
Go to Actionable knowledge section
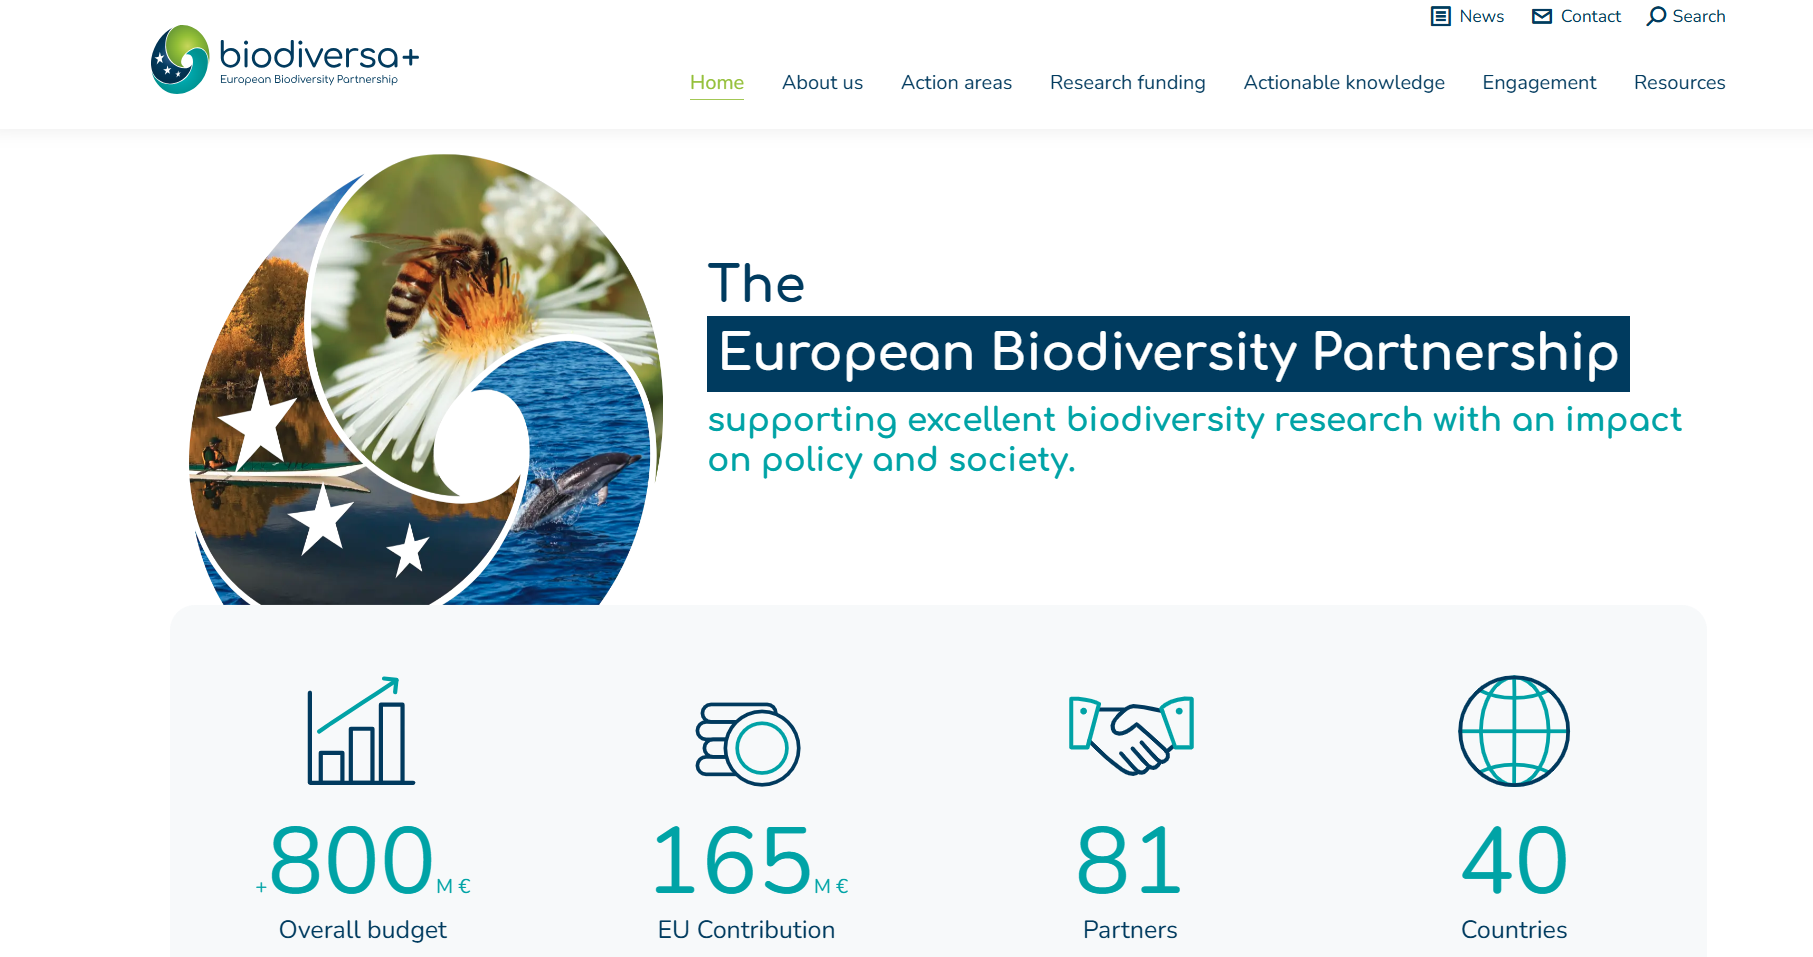(x=1344, y=83)
